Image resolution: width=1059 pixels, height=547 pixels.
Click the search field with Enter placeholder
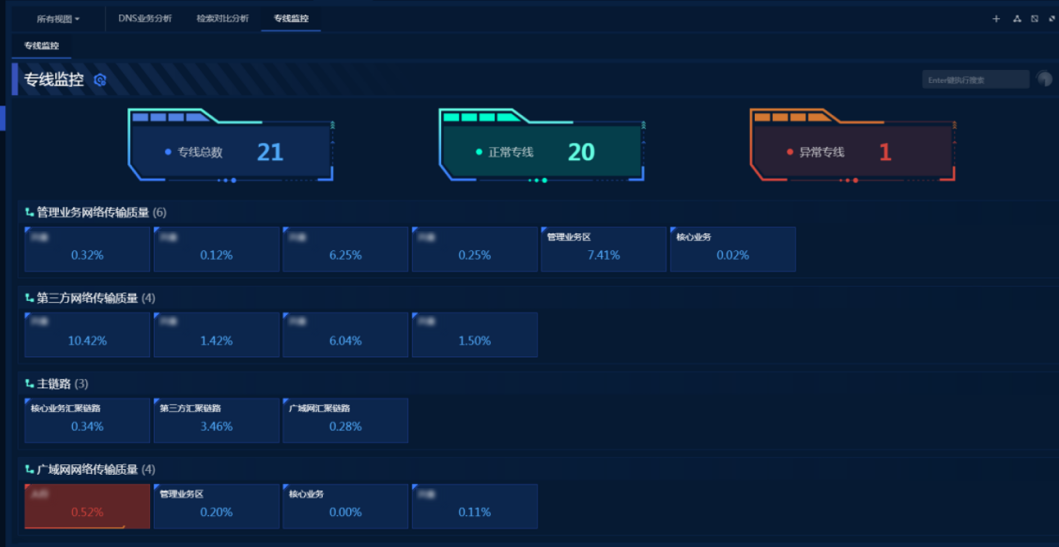975,80
